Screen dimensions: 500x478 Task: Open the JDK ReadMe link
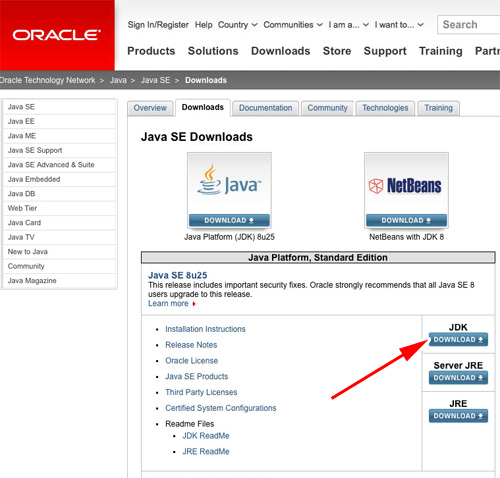(x=206, y=436)
